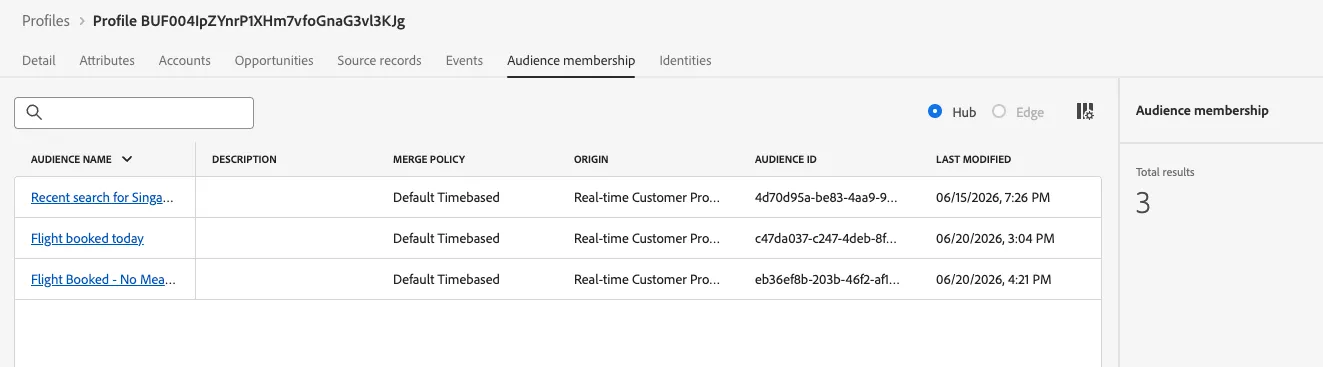Click the breadcrumb chevron after Profiles
Image resolution: width=1323 pixels, height=367 pixels.
tap(81, 20)
